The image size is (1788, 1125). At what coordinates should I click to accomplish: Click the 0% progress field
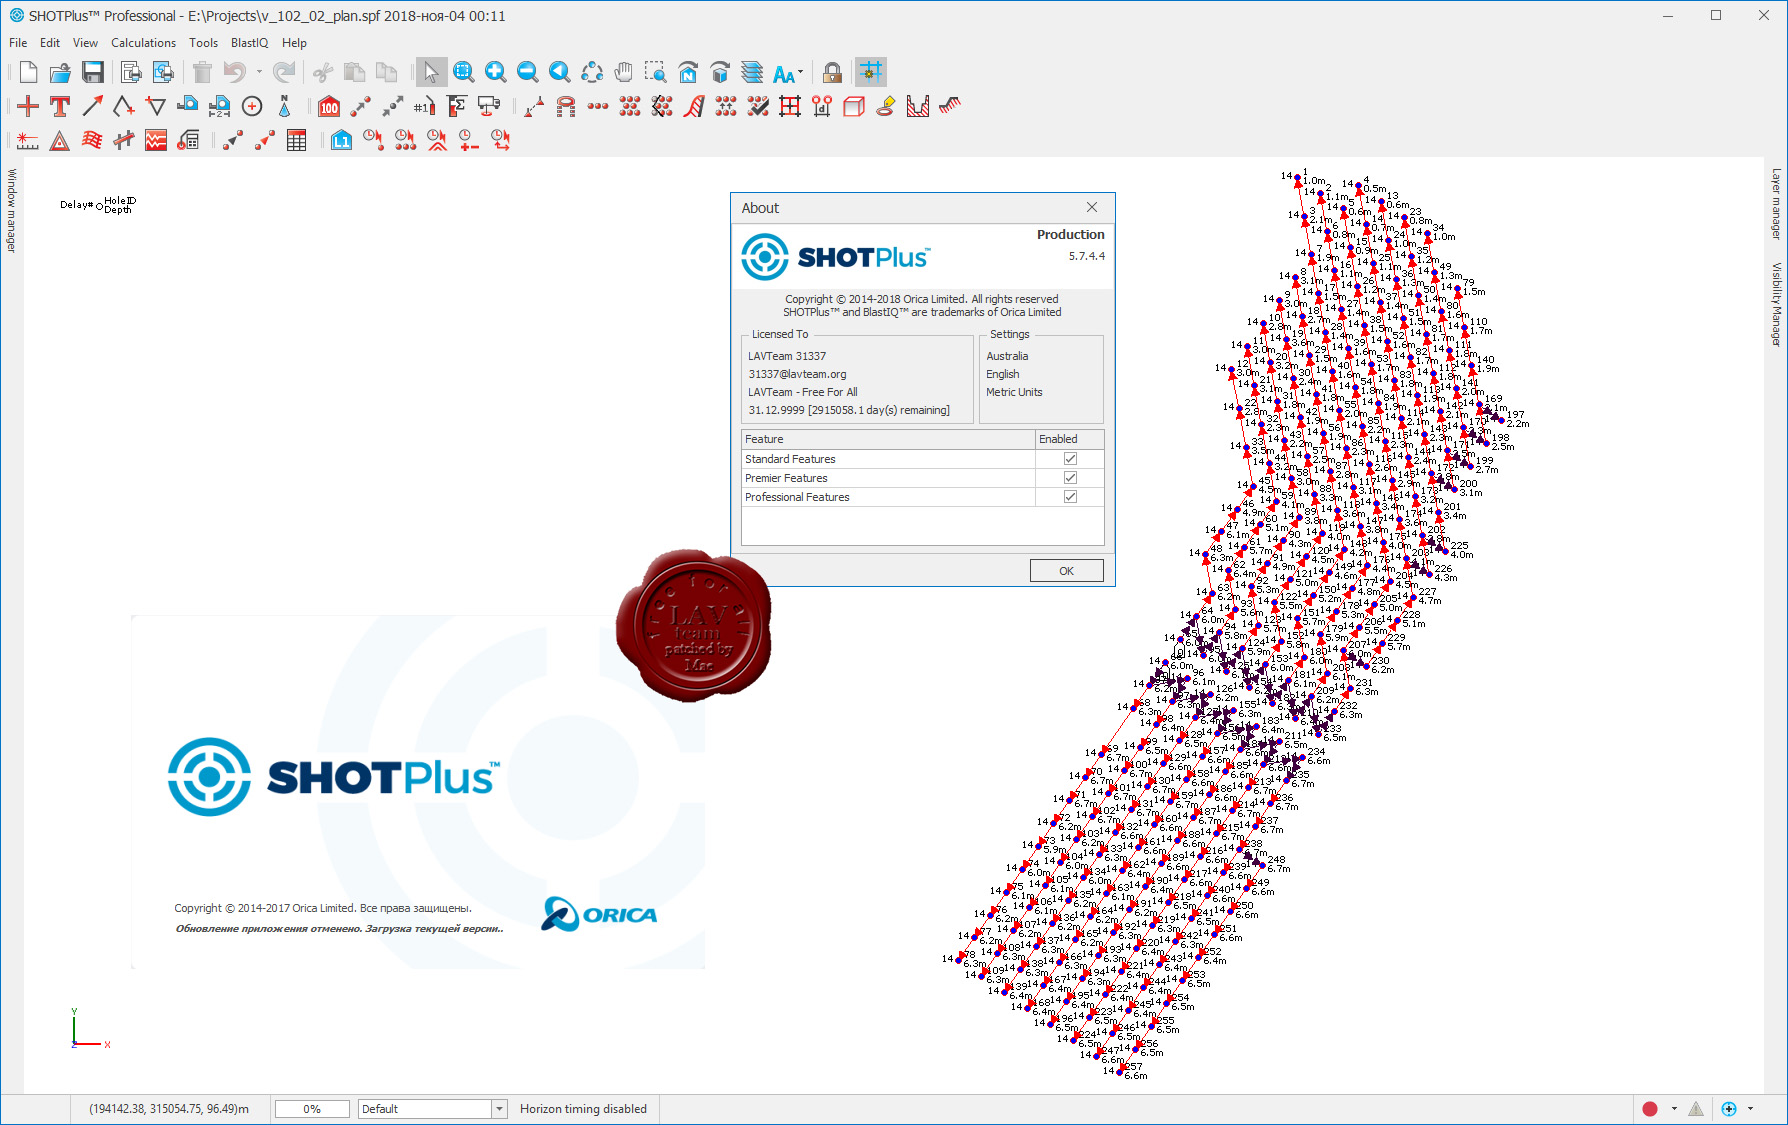click(x=312, y=1109)
